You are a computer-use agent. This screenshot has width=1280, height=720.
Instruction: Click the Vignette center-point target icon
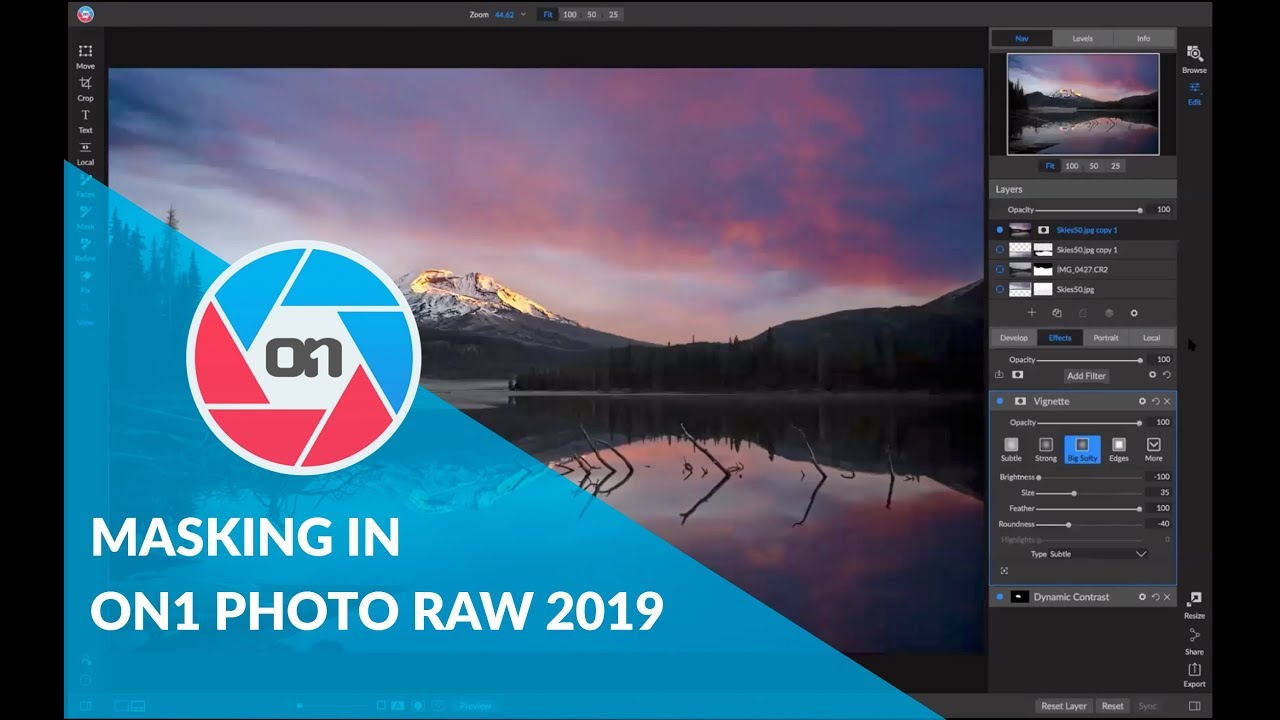(x=1004, y=571)
